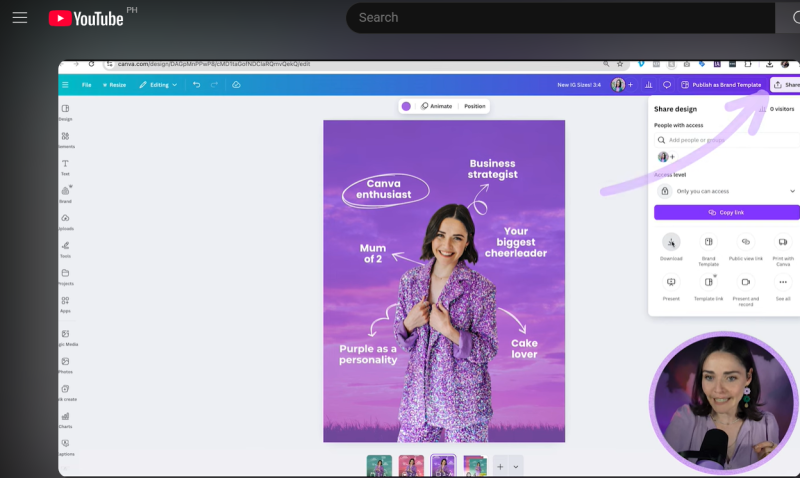Expand the Editing mode dropdown
The image size is (800, 478).
(x=158, y=85)
